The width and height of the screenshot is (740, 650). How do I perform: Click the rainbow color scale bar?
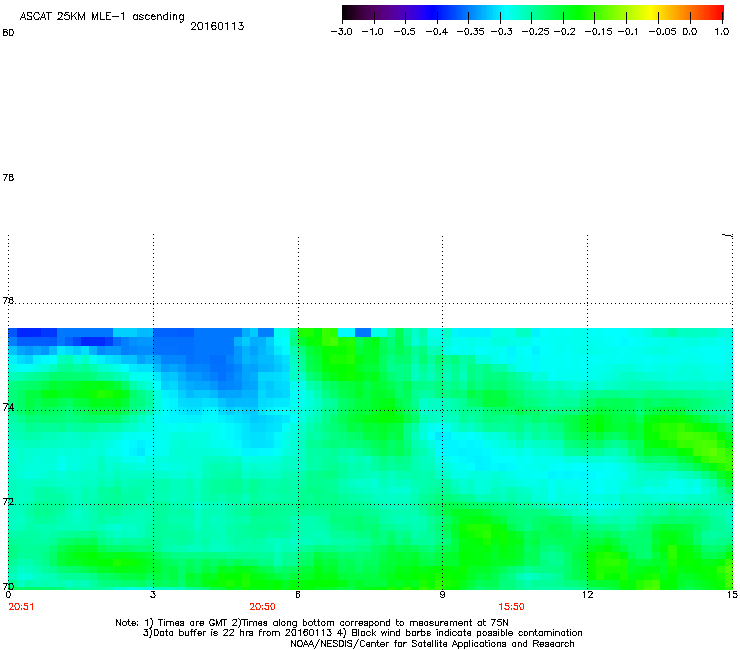[533, 12]
